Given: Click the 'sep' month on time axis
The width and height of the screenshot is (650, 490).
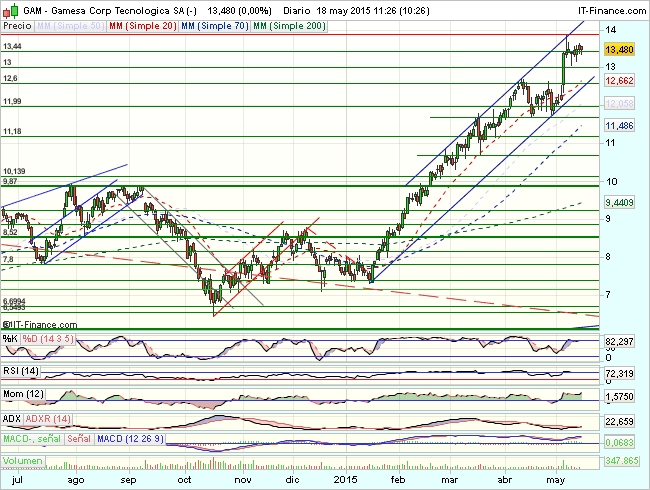Looking at the screenshot, I should (128, 480).
